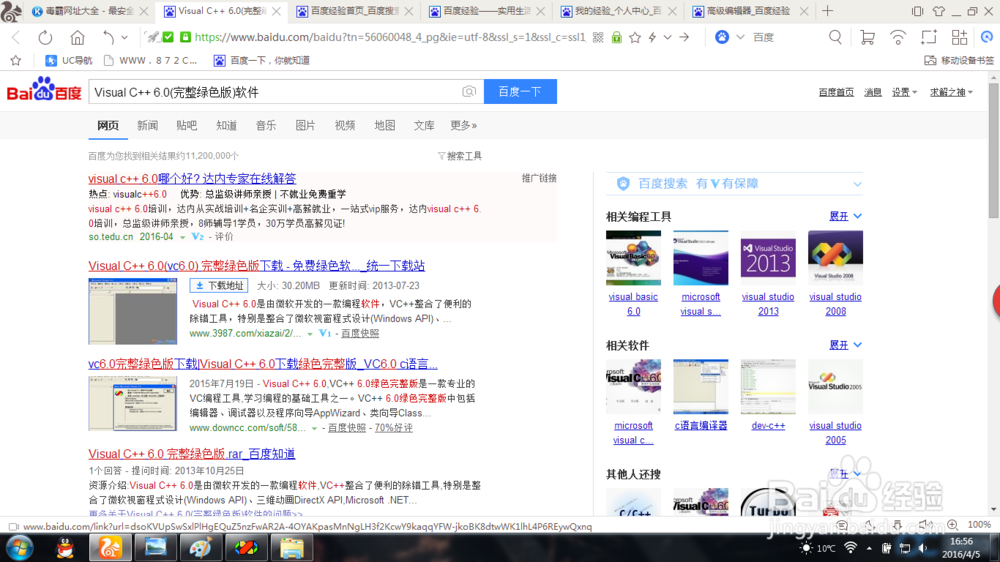Open the visual studio 2008 link
This screenshot has height=562, width=1000.
[835, 304]
